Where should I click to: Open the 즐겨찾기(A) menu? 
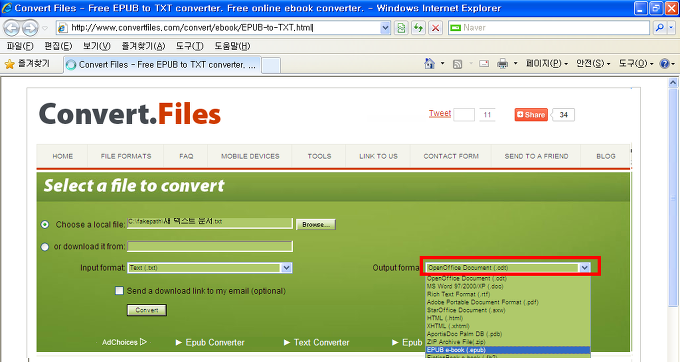[144, 46]
